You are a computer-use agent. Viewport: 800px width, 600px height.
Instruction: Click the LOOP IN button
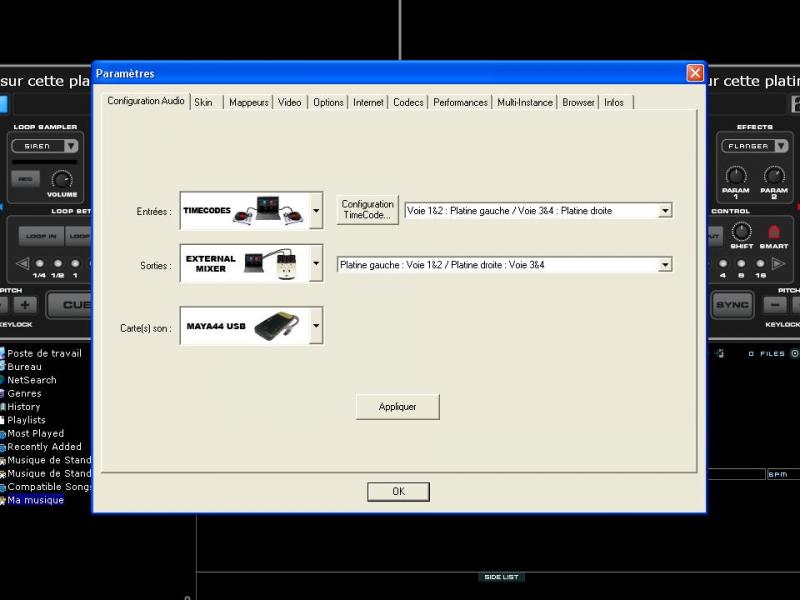41,236
